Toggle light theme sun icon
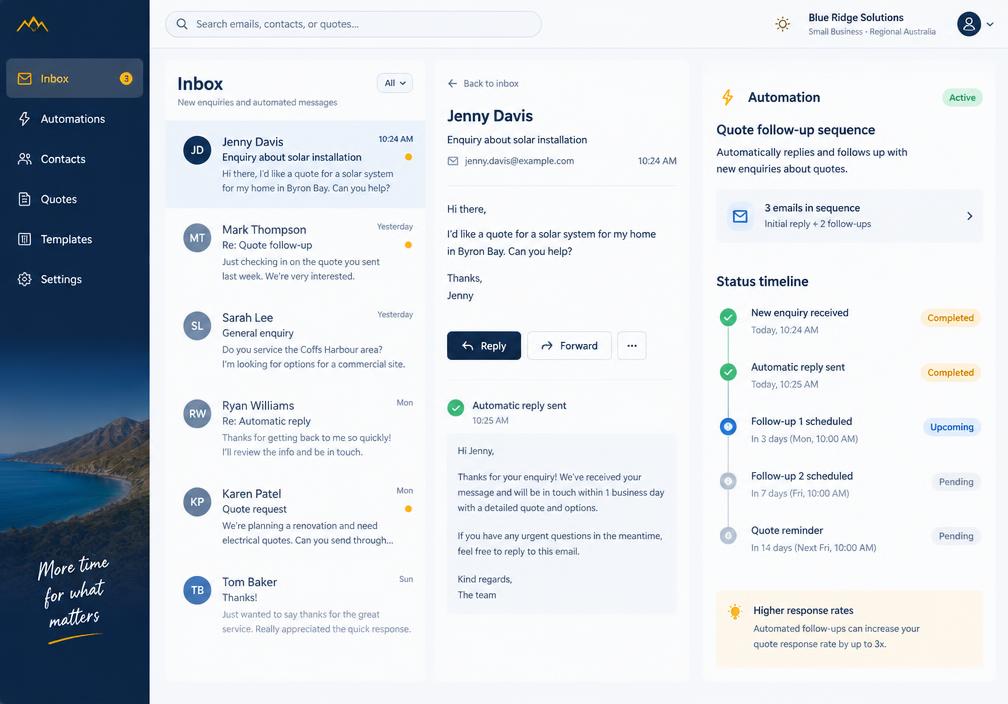Screen dimensions: 1008x704 782,24
